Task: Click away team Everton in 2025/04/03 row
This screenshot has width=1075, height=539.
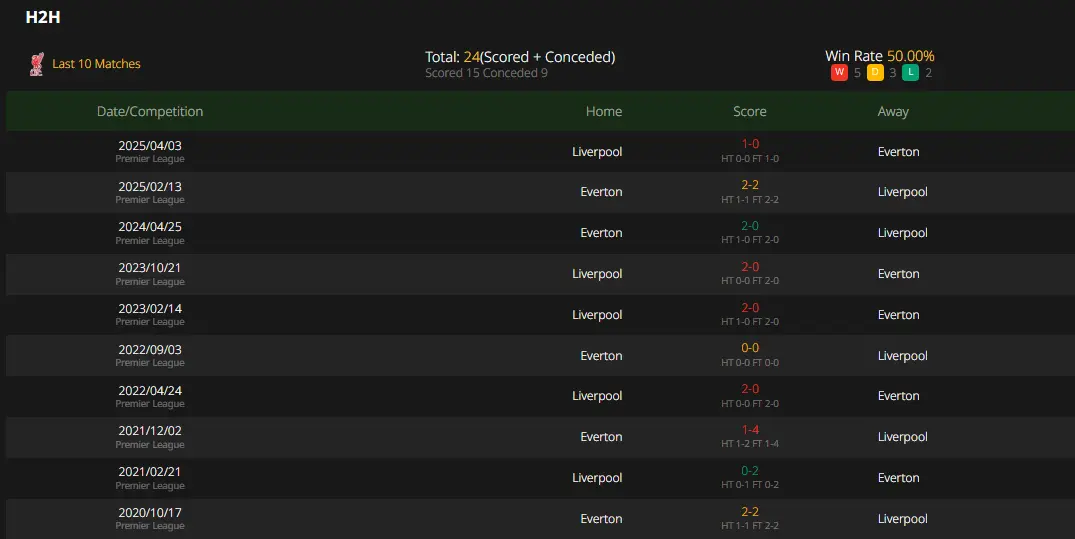Action: coord(898,152)
